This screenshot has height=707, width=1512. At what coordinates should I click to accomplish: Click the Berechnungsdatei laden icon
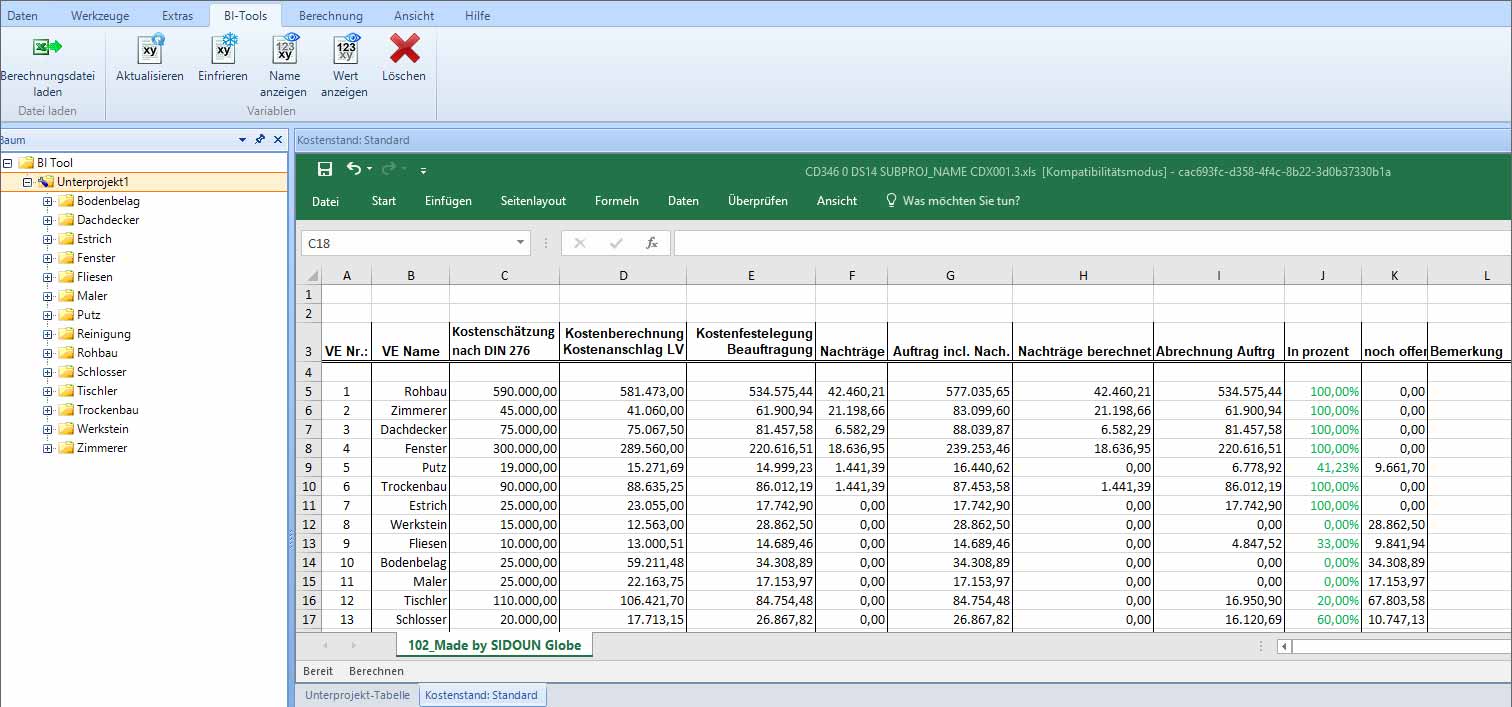[x=47, y=48]
